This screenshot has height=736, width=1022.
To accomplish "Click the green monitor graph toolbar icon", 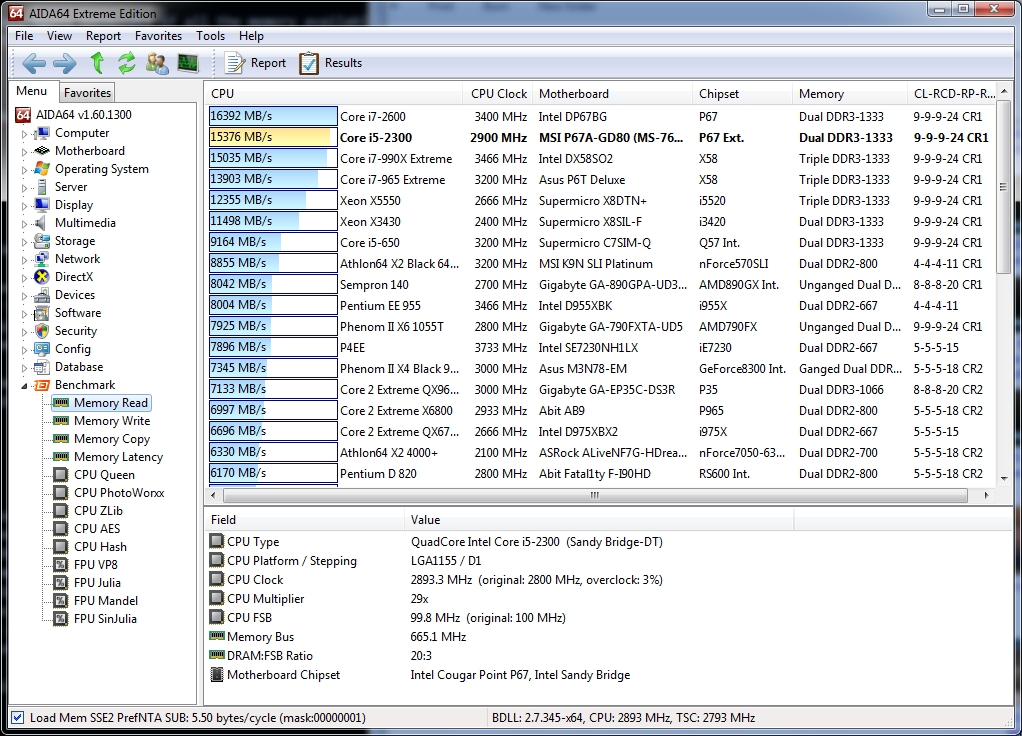I will tap(187, 63).
